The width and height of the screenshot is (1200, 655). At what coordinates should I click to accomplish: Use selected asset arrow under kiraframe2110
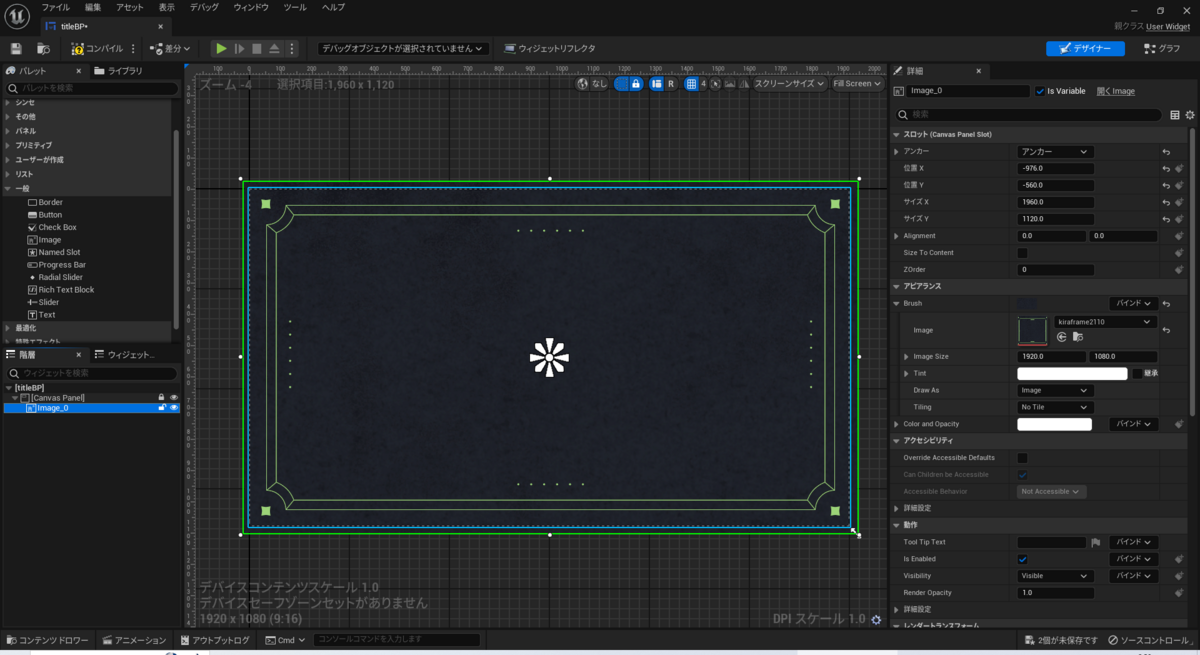coord(1062,337)
